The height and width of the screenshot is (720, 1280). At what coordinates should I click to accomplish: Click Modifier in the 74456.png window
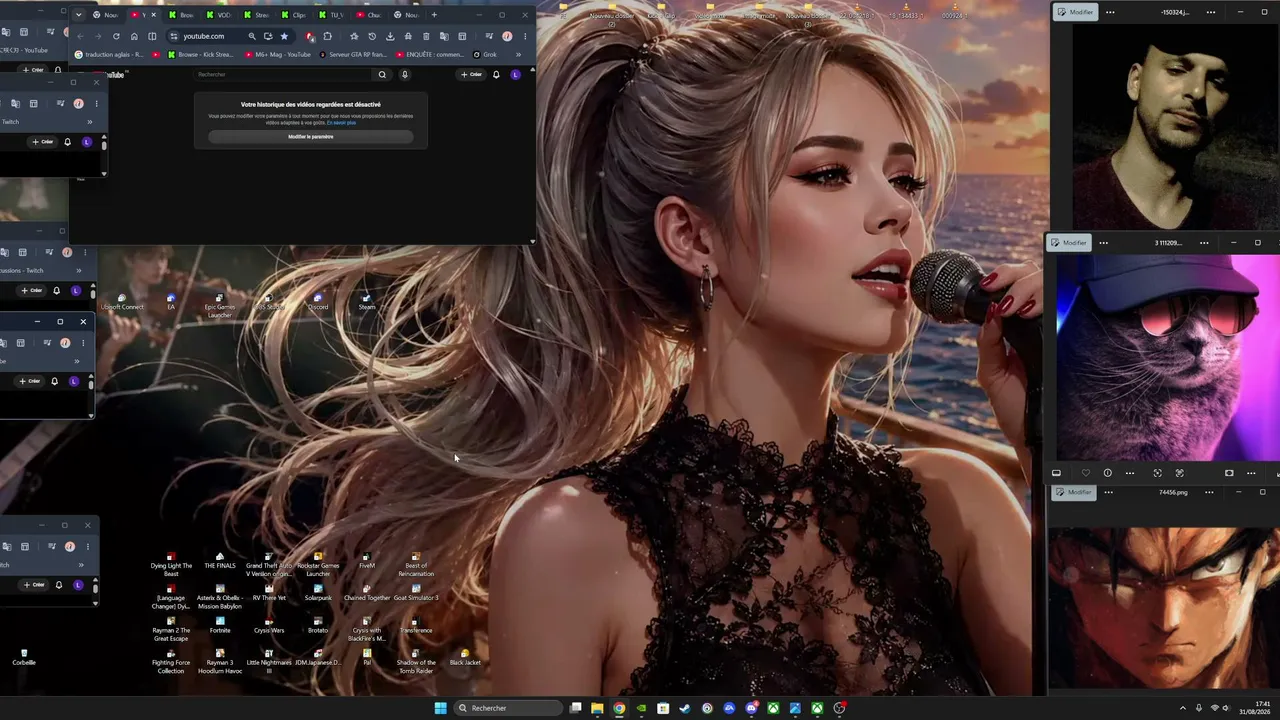tap(1074, 492)
